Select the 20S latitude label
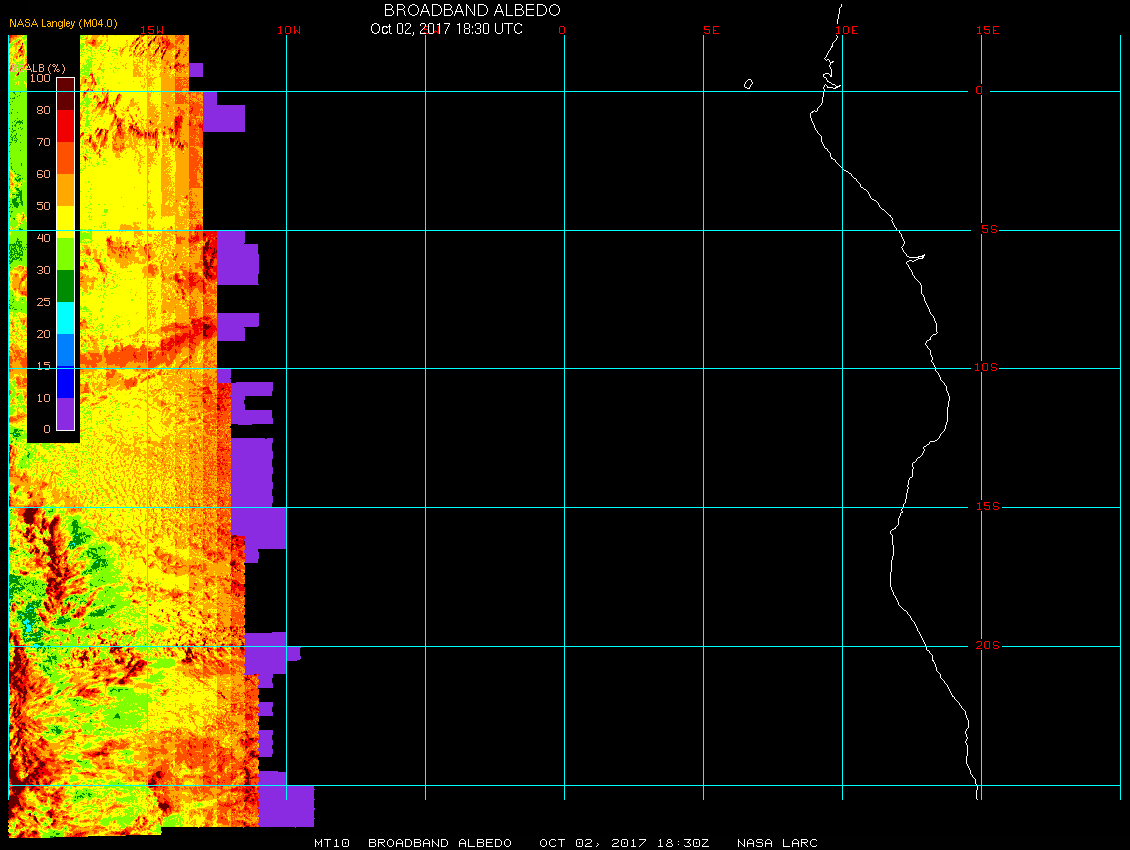Viewport: 1130px width, 850px height. 985,646
